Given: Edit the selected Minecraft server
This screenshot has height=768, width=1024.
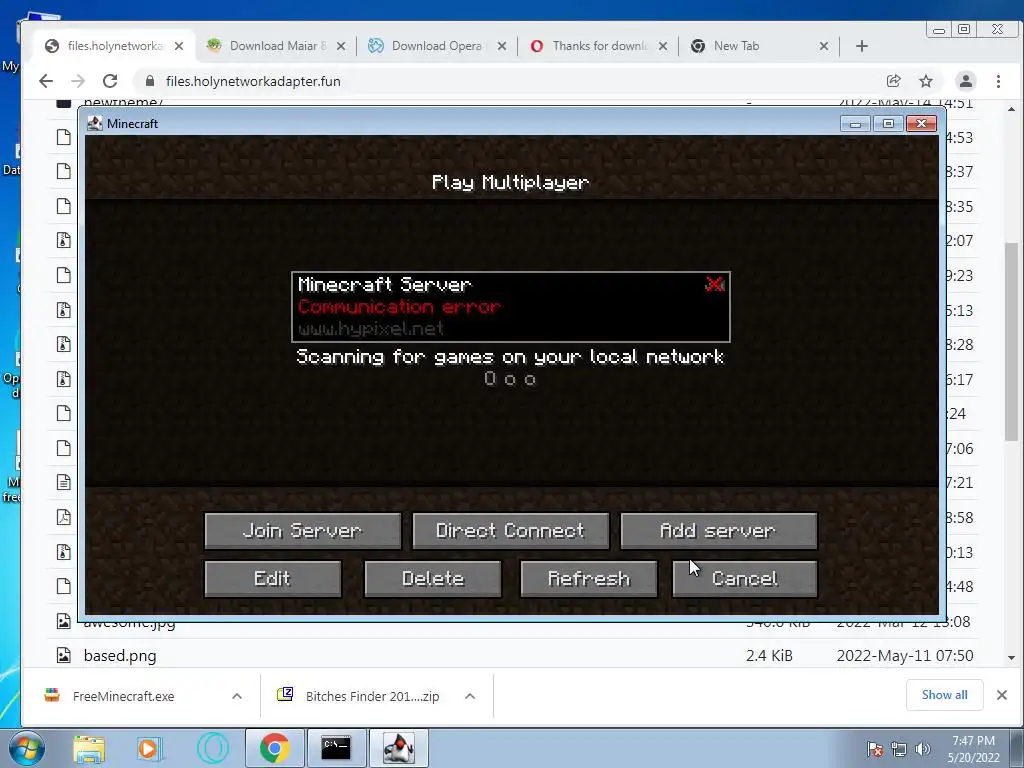Looking at the screenshot, I should (x=272, y=579).
